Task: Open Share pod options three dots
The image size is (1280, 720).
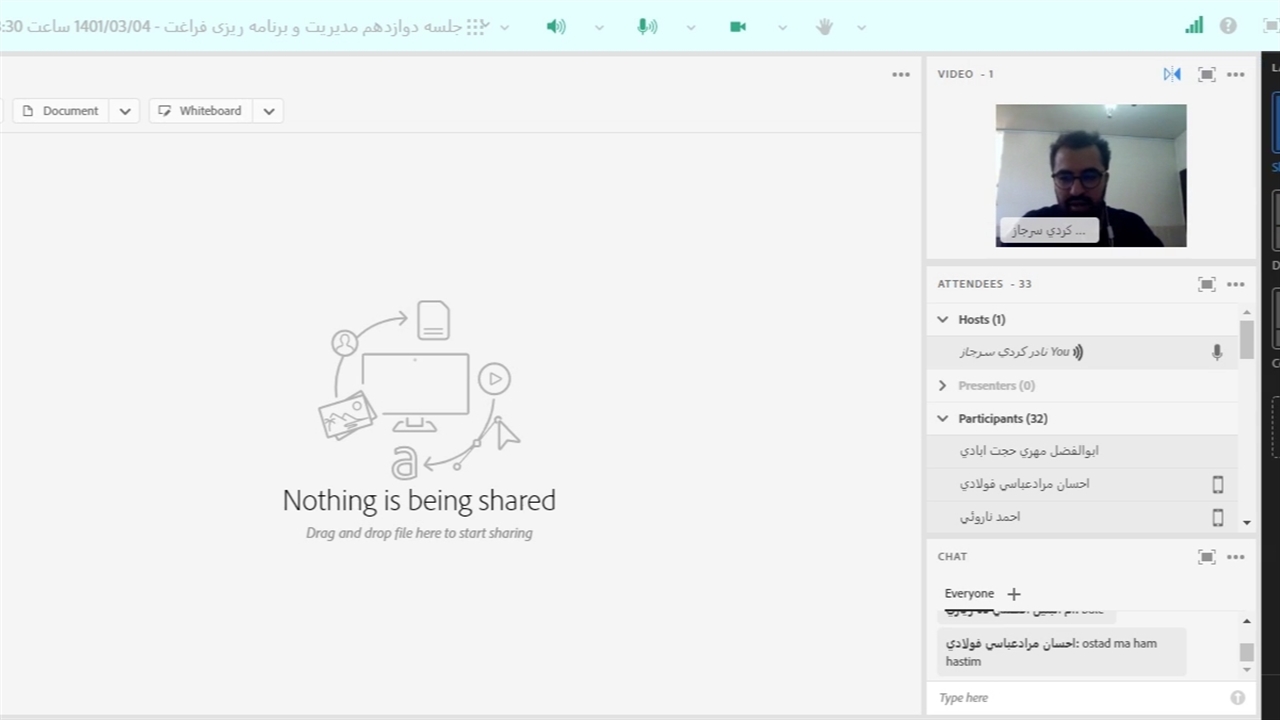Action: point(901,74)
